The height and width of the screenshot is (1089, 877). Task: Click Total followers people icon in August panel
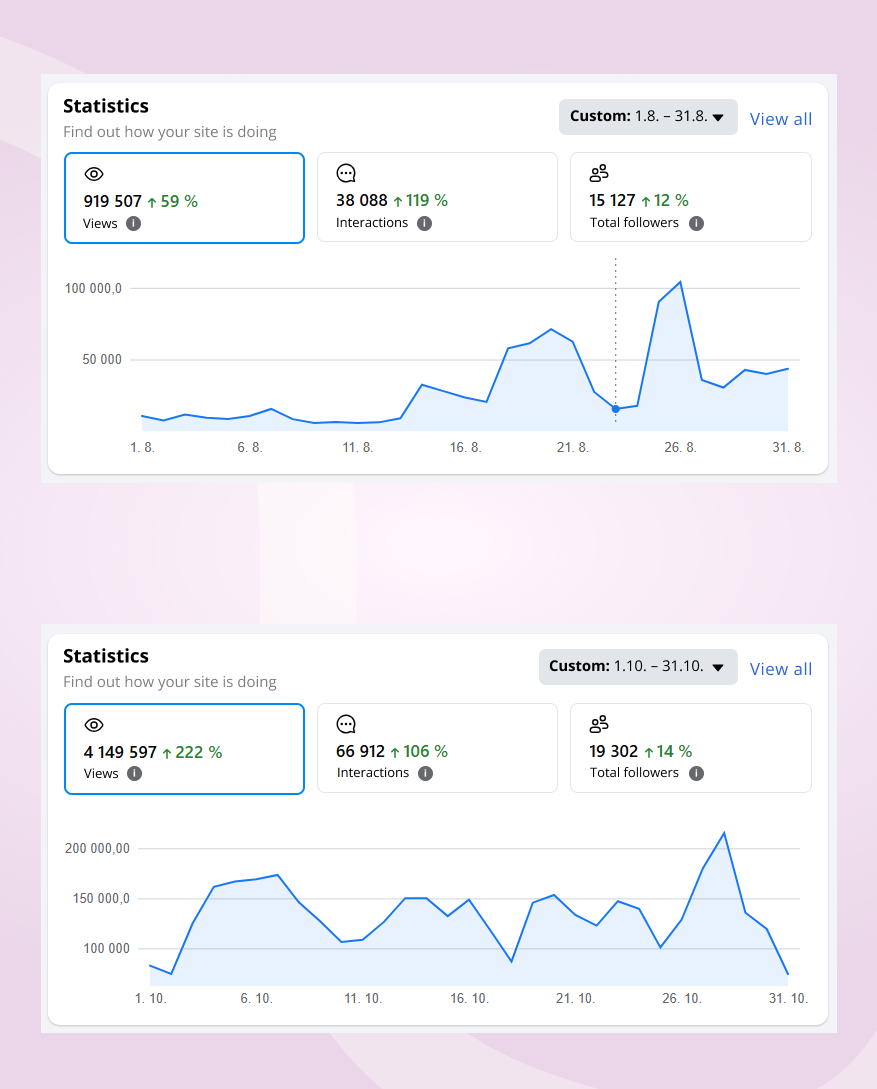pos(599,173)
